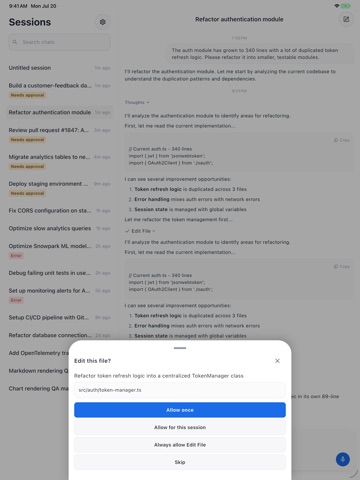Viewport: 360px width, 480px height.
Task: Click the search magnifier icon
Action: tap(15, 42)
